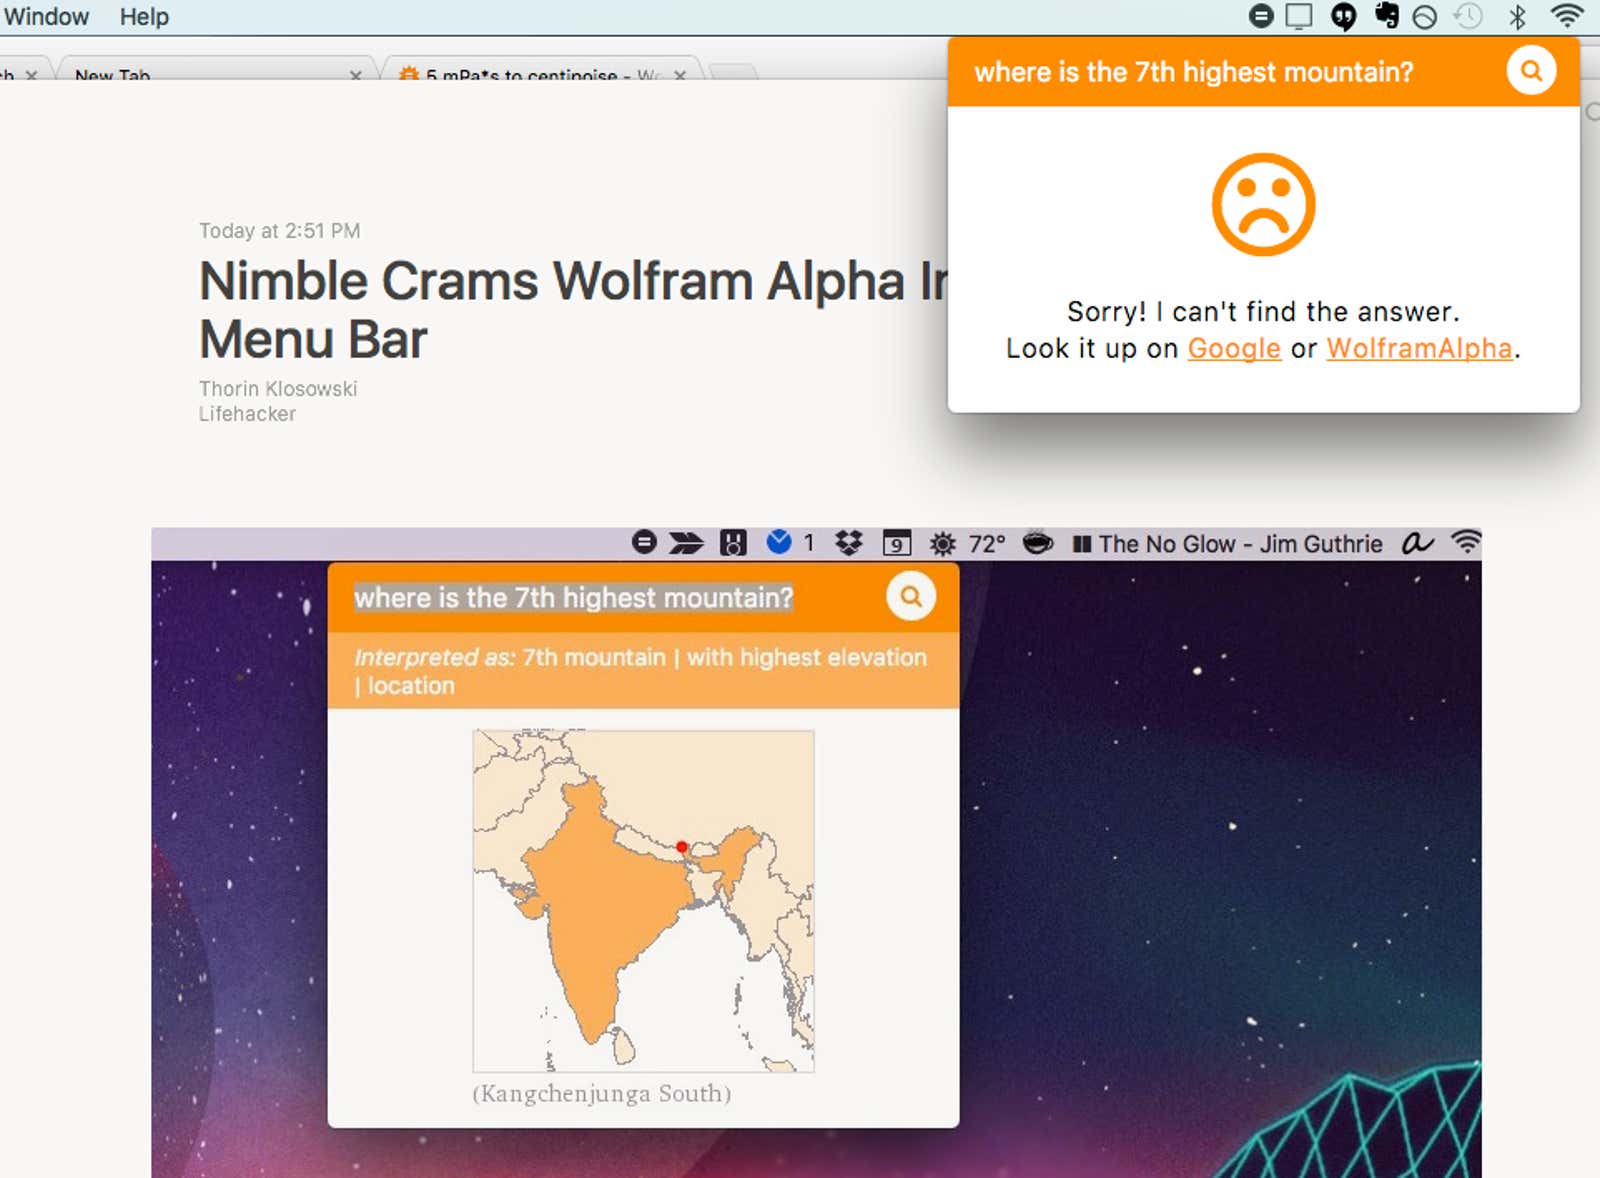Click the pause icon before The No Glow
Image resolution: width=1600 pixels, height=1178 pixels.
1081,544
